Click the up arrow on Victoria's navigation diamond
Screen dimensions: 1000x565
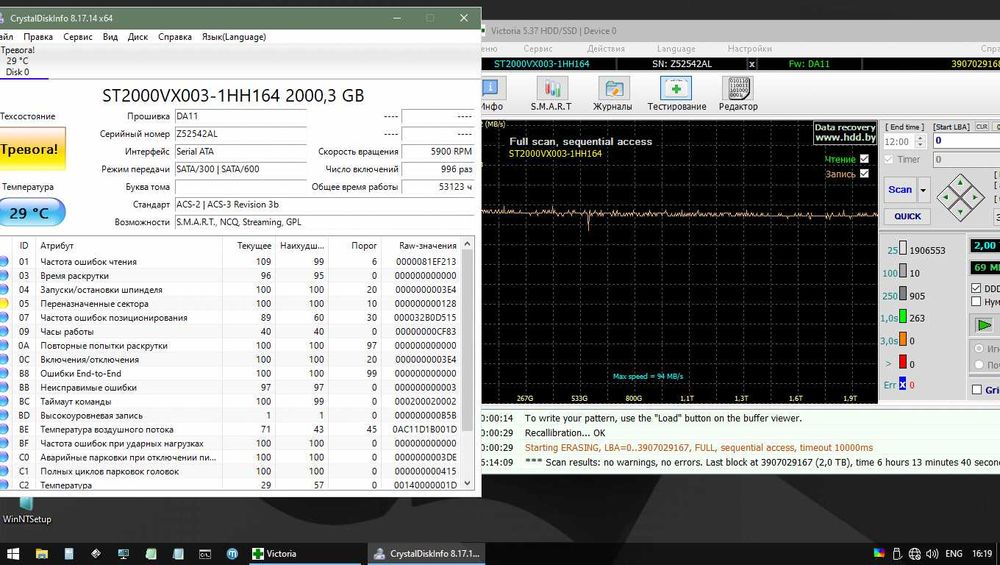pyautogui.click(x=960, y=184)
